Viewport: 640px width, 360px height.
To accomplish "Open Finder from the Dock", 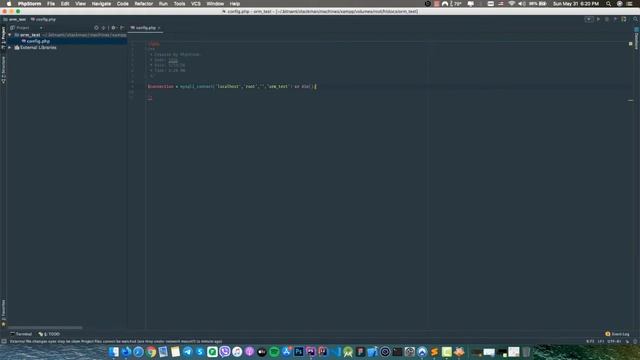I will 113,351.
